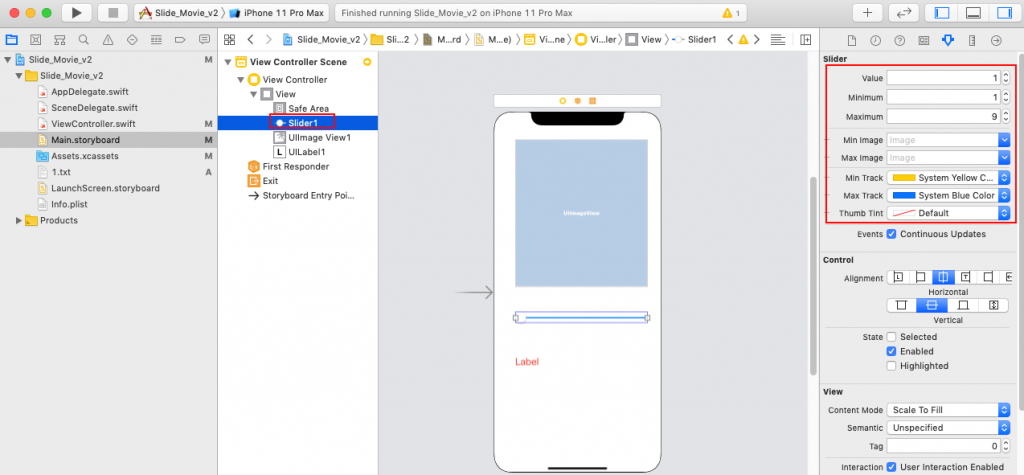Check the Highlighted state checkbox
This screenshot has width=1024, height=475.
pos(891,366)
